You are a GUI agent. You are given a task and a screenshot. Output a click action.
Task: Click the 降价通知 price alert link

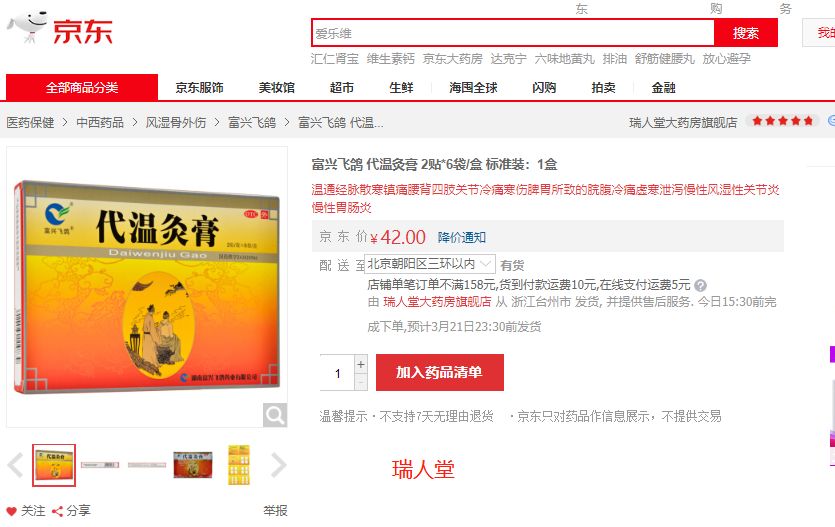pyautogui.click(x=462, y=237)
